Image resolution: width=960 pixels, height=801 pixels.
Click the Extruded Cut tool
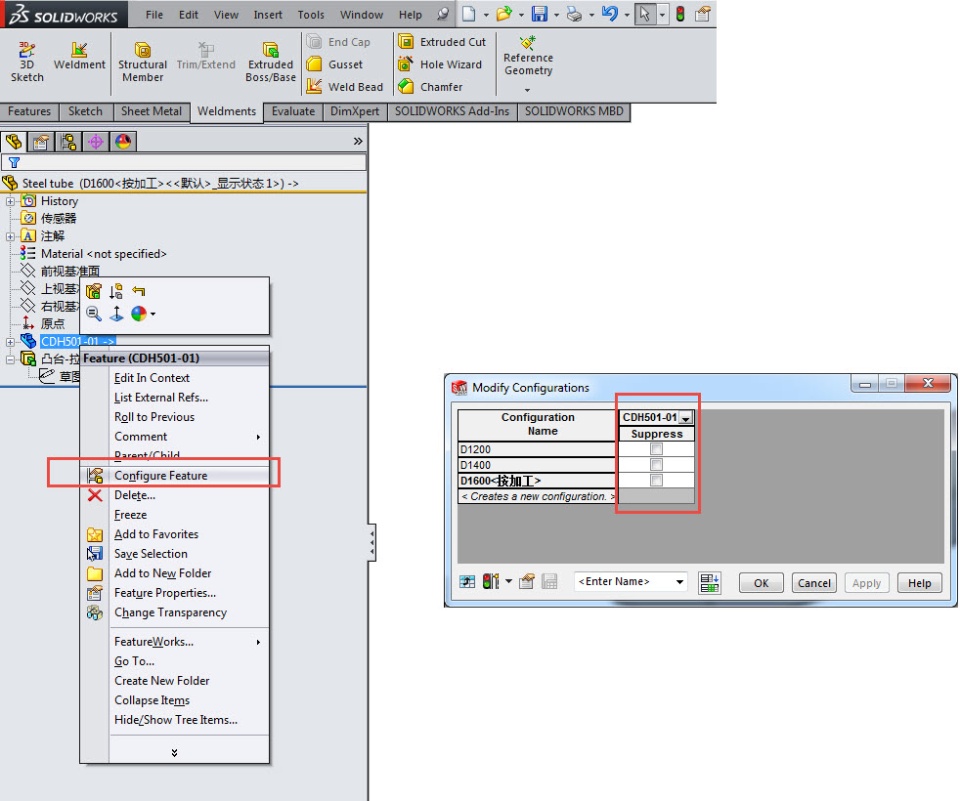tap(441, 42)
